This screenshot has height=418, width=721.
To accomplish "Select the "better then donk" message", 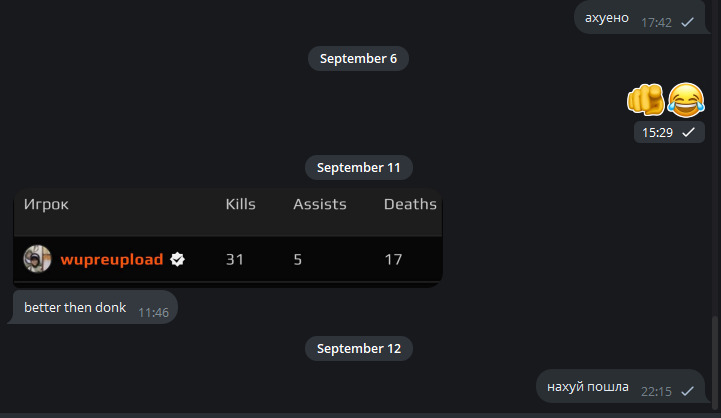I will click(75, 308).
